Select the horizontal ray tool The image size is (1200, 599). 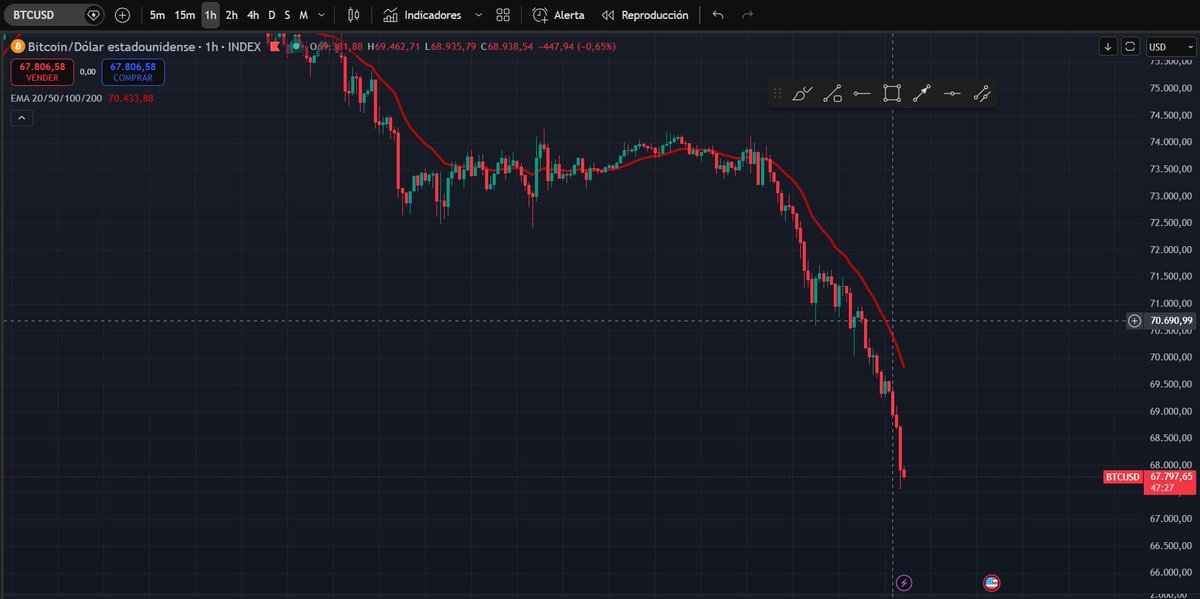point(862,93)
